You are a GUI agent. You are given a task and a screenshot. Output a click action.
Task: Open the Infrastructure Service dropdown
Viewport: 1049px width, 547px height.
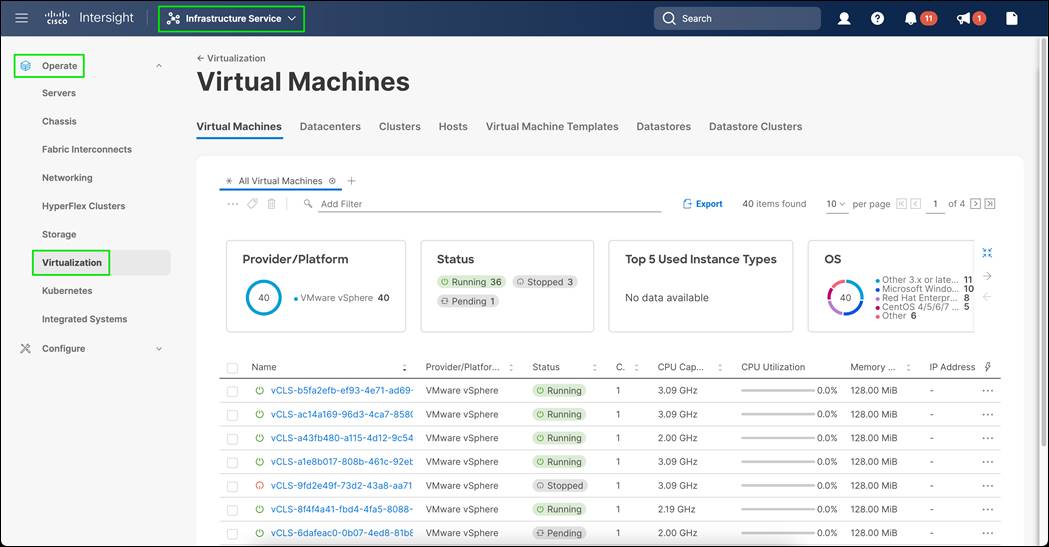[231, 19]
